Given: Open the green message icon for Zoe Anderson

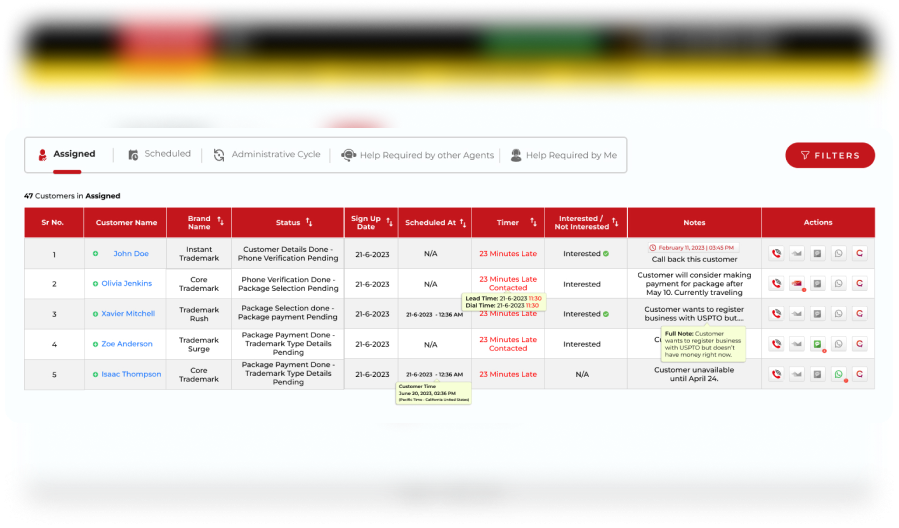Looking at the screenshot, I should (818, 344).
